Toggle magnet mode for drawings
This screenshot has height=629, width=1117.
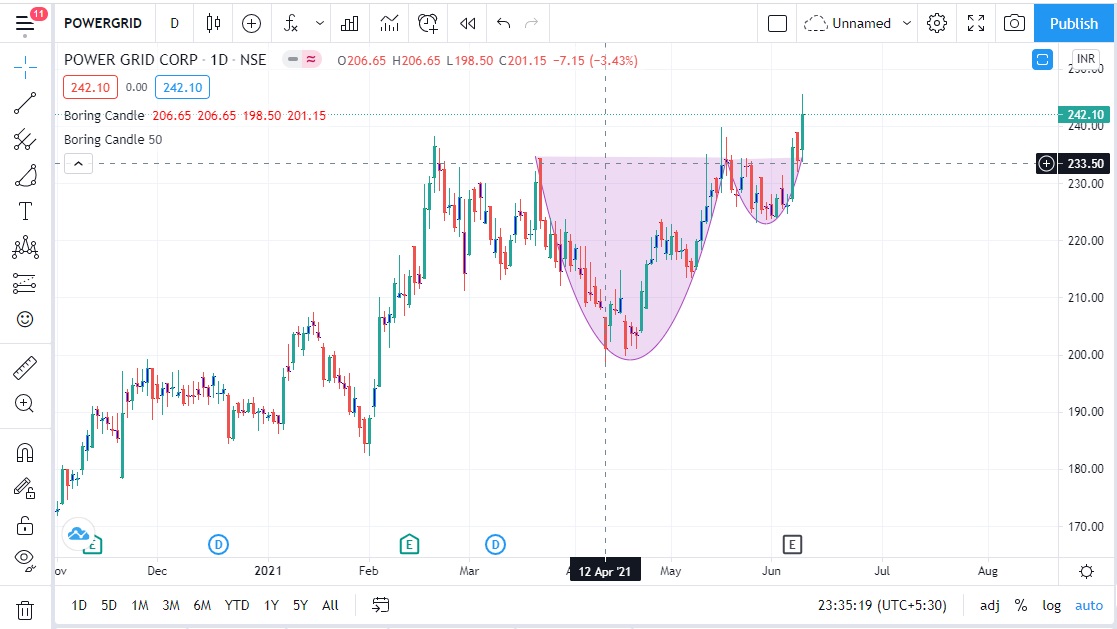coord(25,453)
